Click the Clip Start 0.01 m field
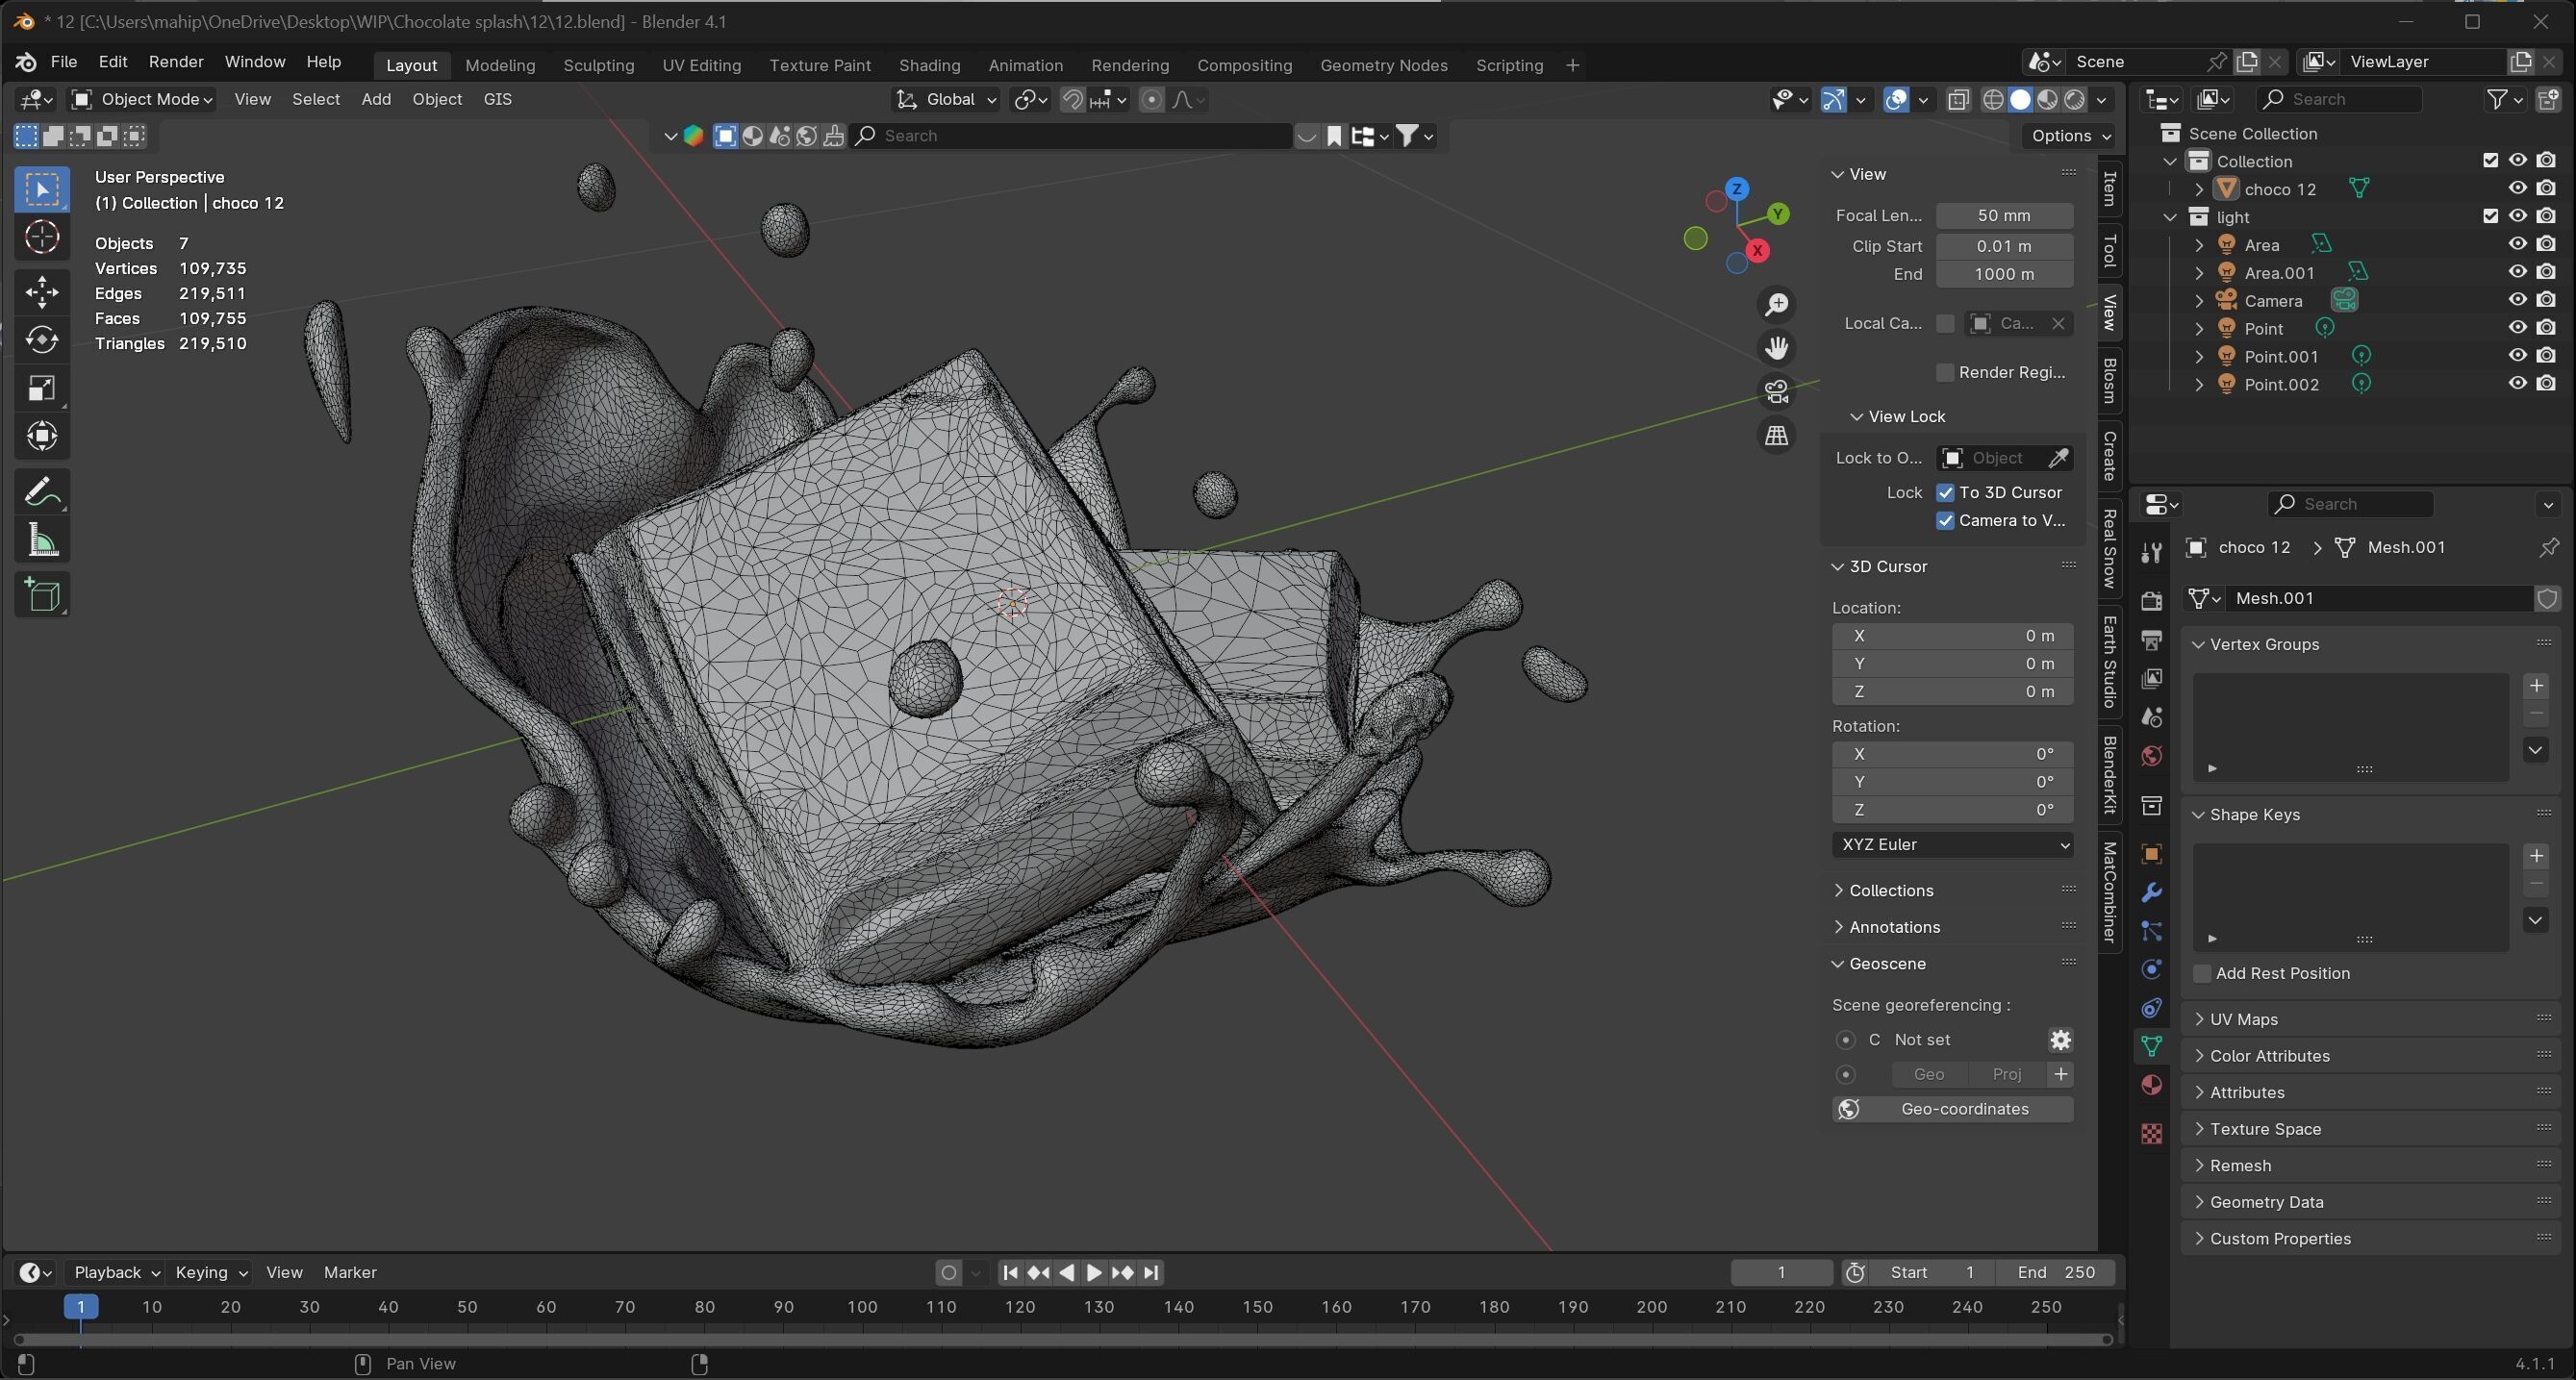2576x1380 pixels. click(2004, 246)
